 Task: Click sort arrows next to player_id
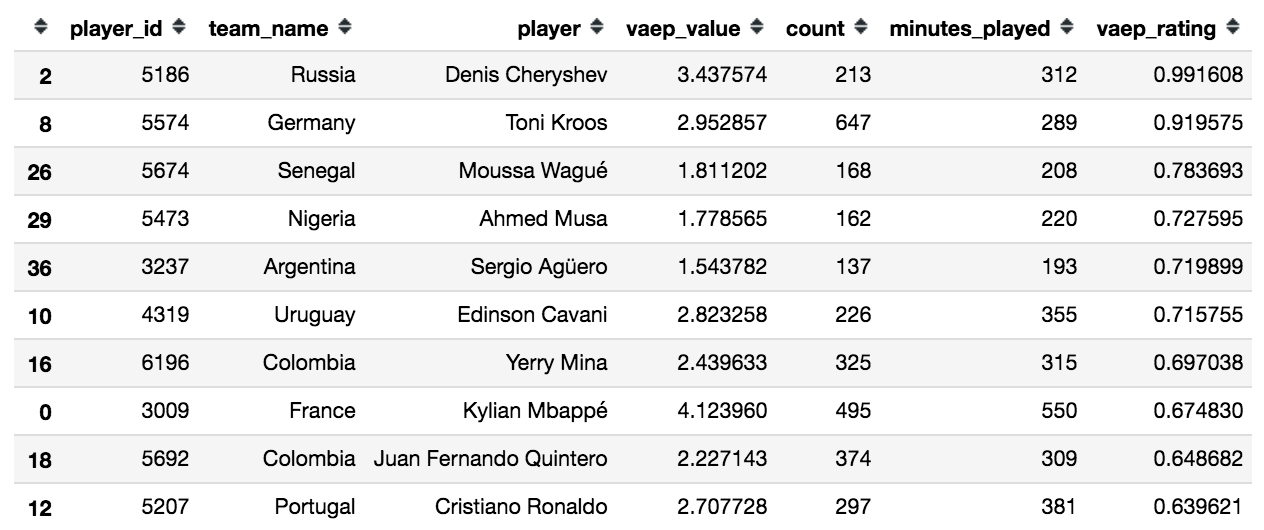[179, 28]
